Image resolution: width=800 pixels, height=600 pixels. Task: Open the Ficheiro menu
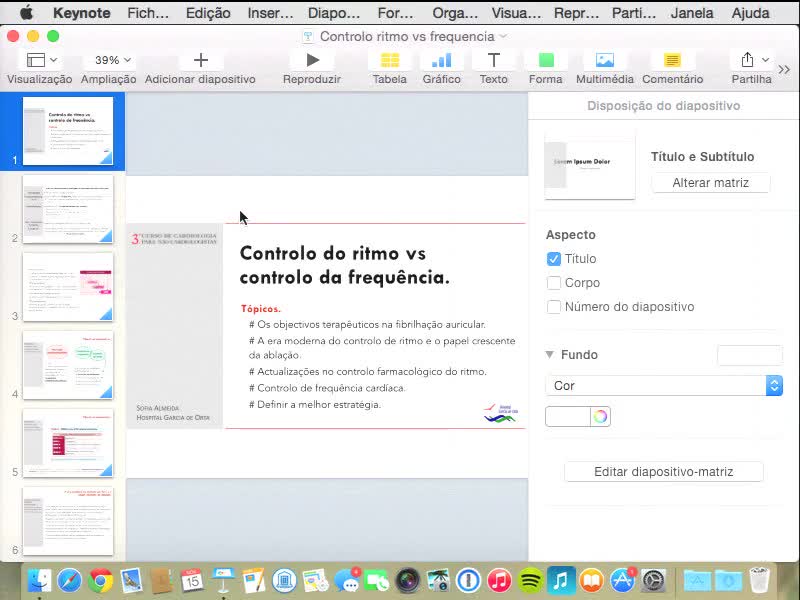[148, 13]
